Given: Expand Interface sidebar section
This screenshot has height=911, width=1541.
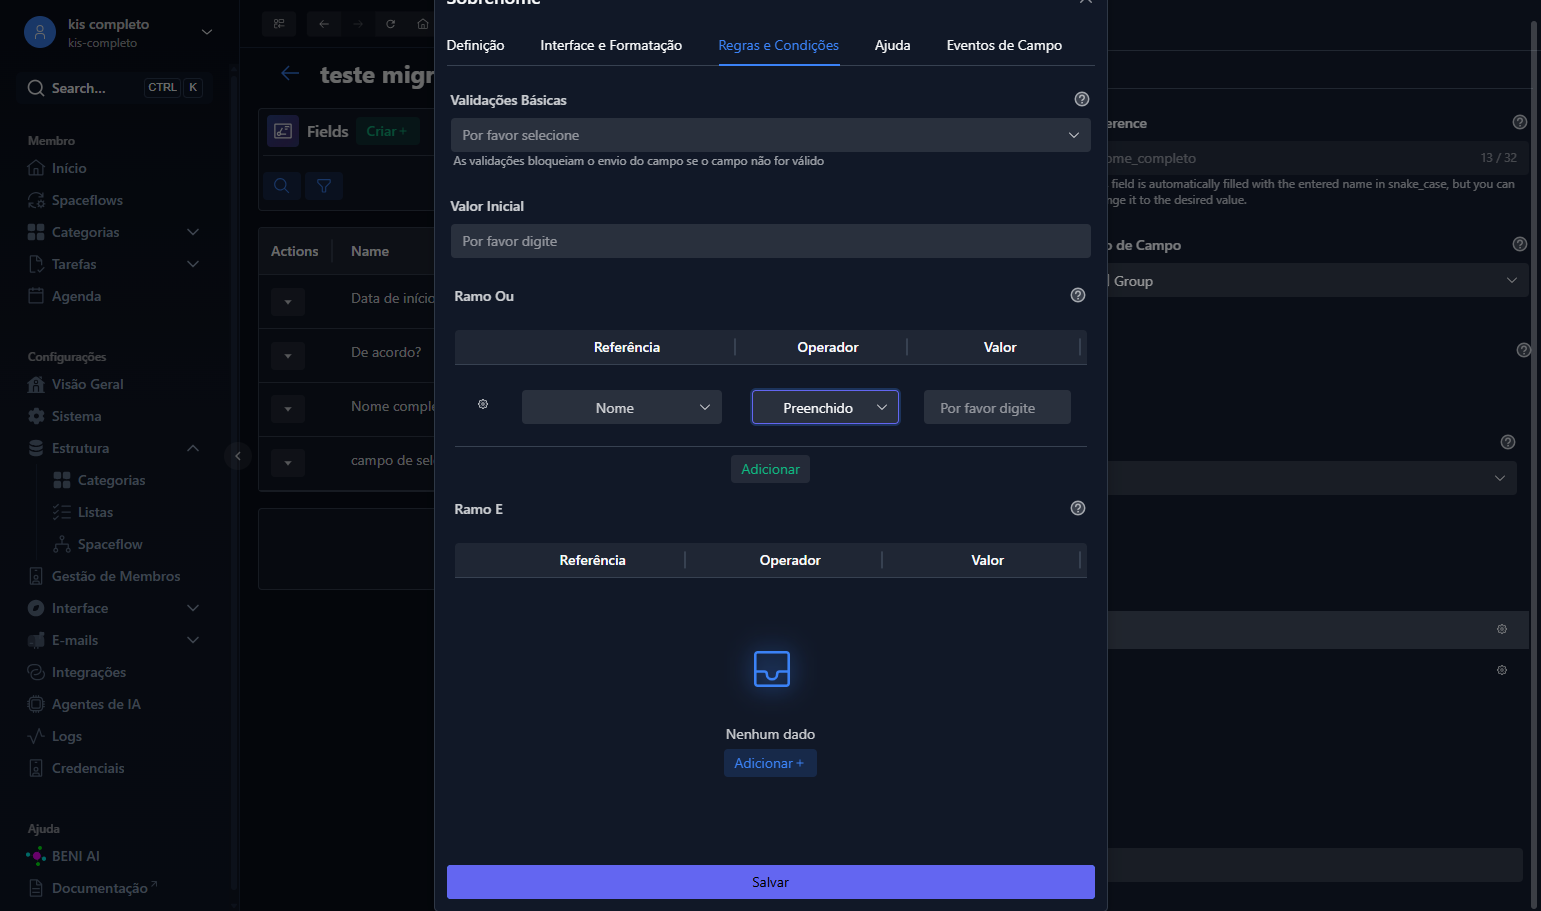Looking at the screenshot, I should click(x=193, y=608).
